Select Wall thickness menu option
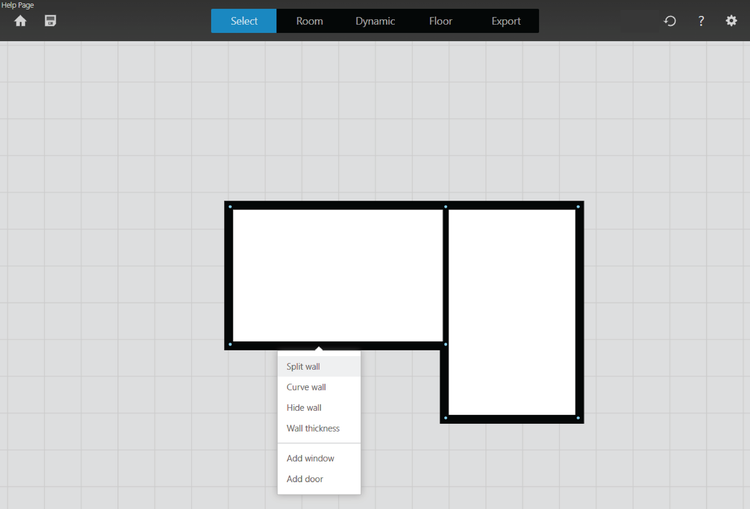Image resolution: width=750 pixels, height=509 pixels. coord(319,428)
